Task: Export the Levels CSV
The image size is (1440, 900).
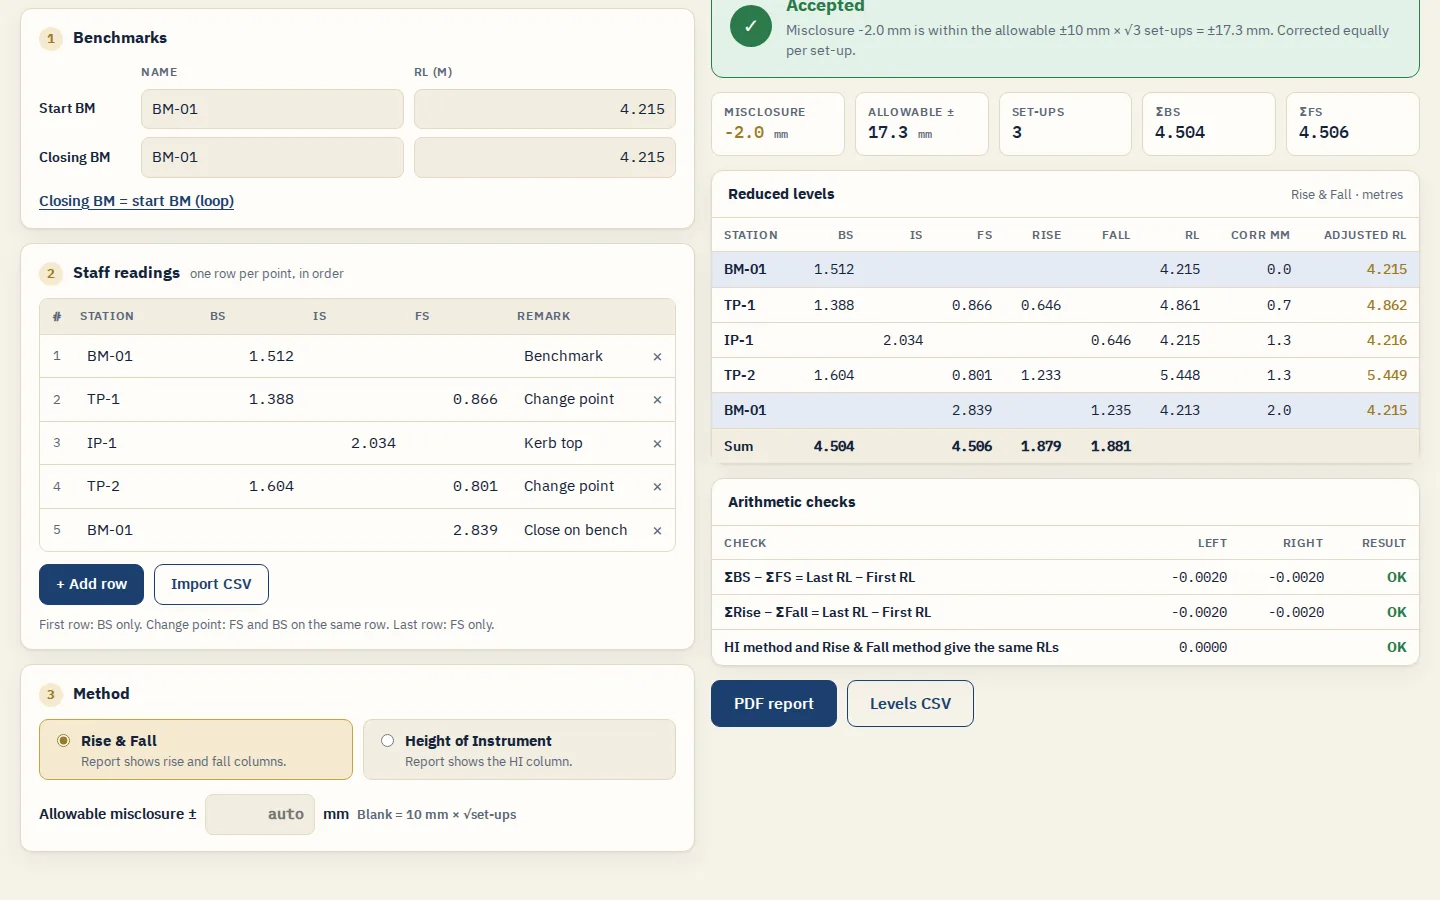Action: (910, 704)
